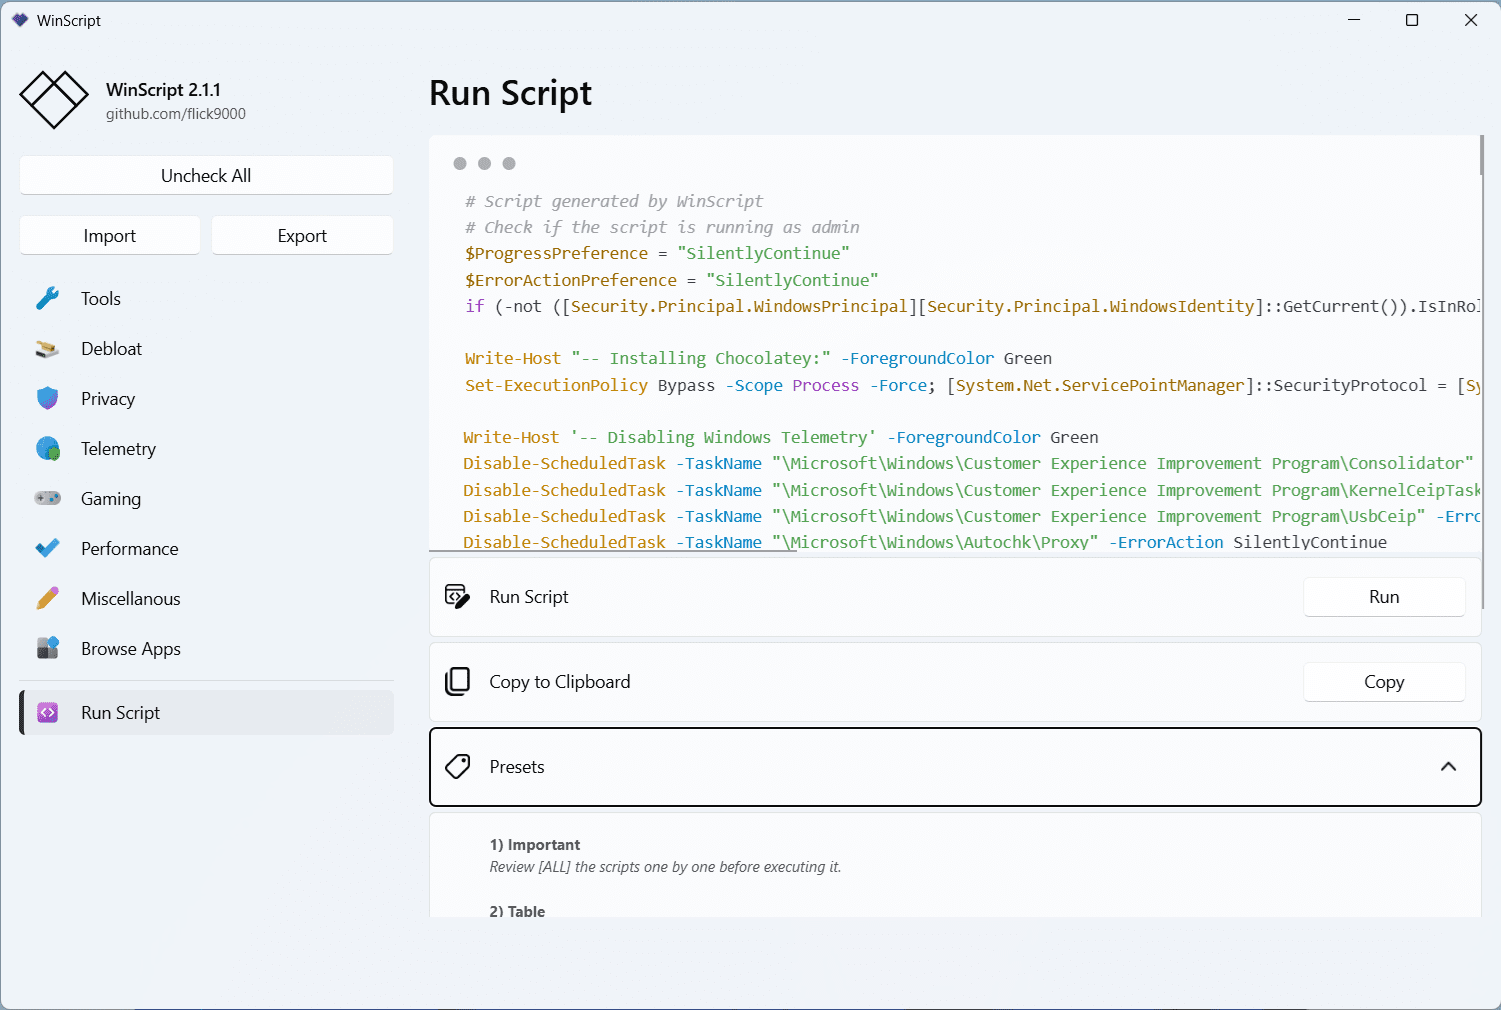Run the generated script

coord(1383,597)
